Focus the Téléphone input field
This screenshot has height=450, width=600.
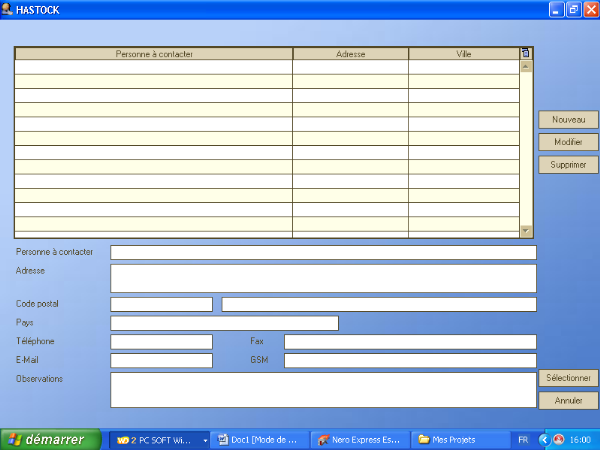tap(161, 342)
